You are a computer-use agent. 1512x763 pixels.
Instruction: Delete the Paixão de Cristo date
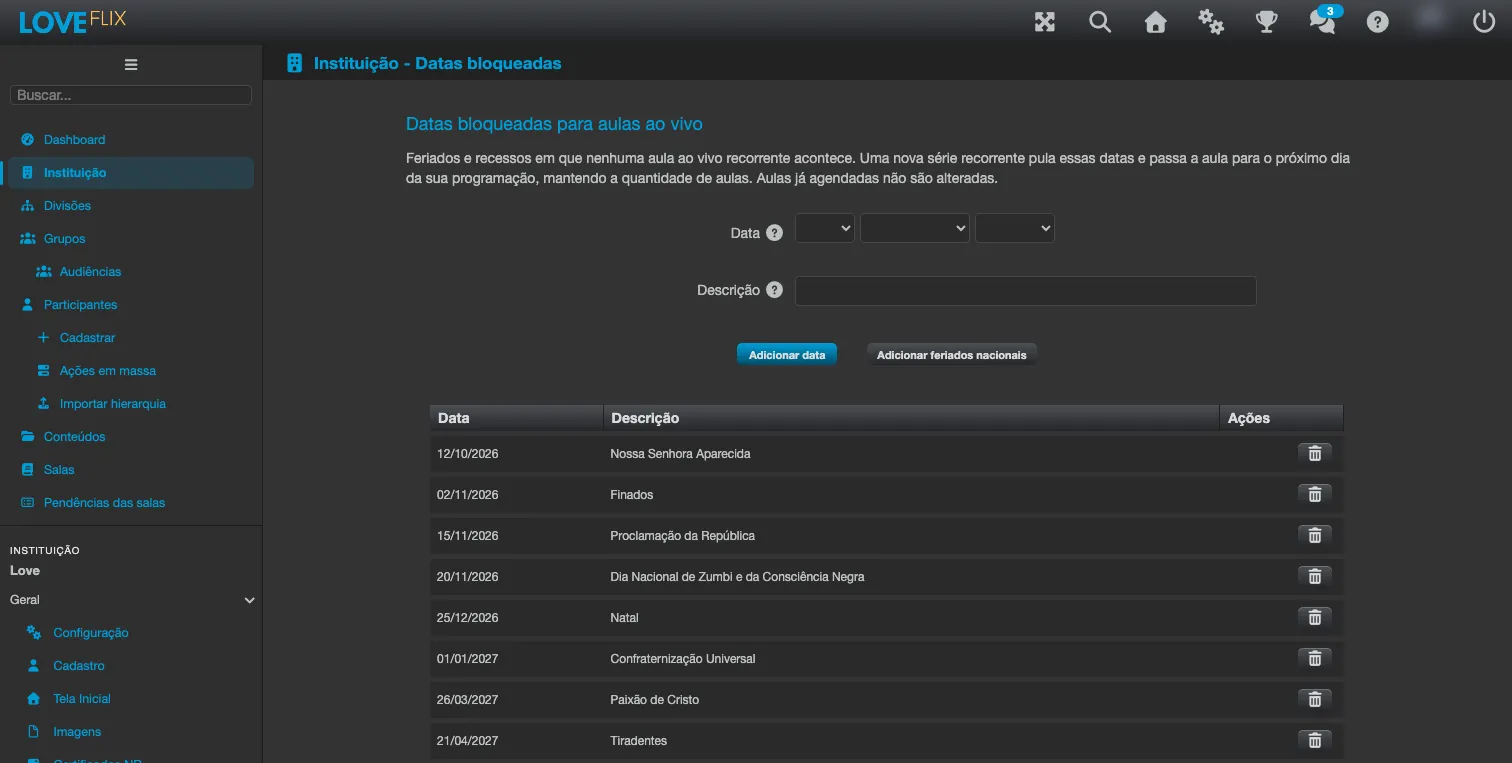tap(1315, 699)
